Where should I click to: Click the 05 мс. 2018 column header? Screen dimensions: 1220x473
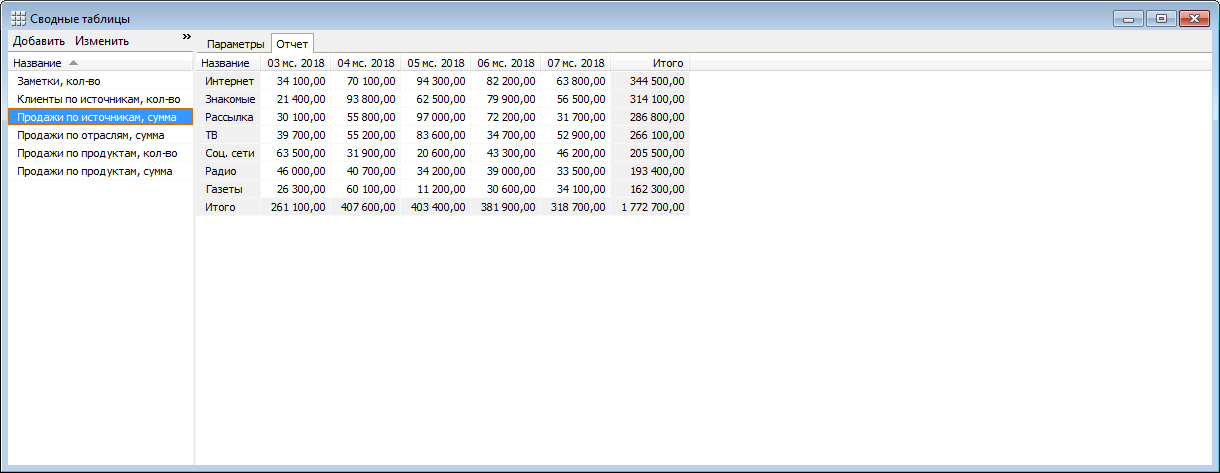coord(436,63)
